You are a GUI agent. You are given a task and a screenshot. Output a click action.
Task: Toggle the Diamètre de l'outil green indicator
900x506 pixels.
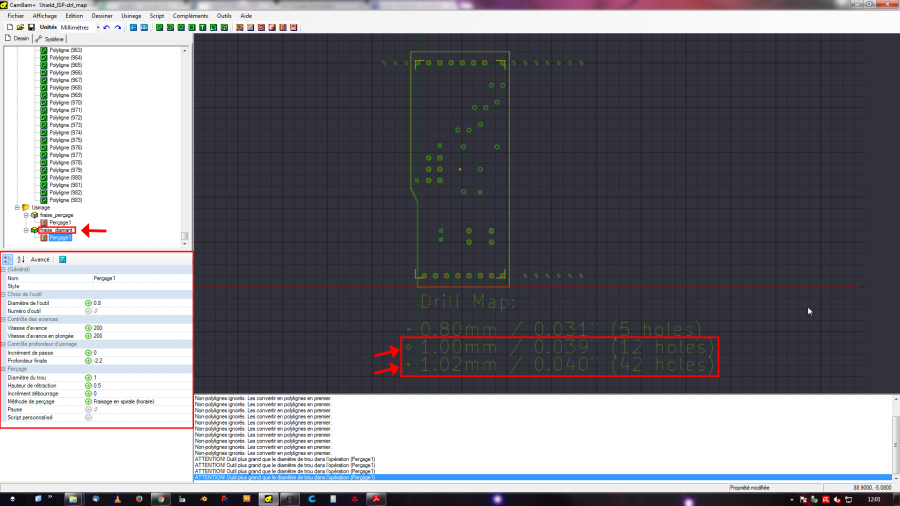pos(88,303)
